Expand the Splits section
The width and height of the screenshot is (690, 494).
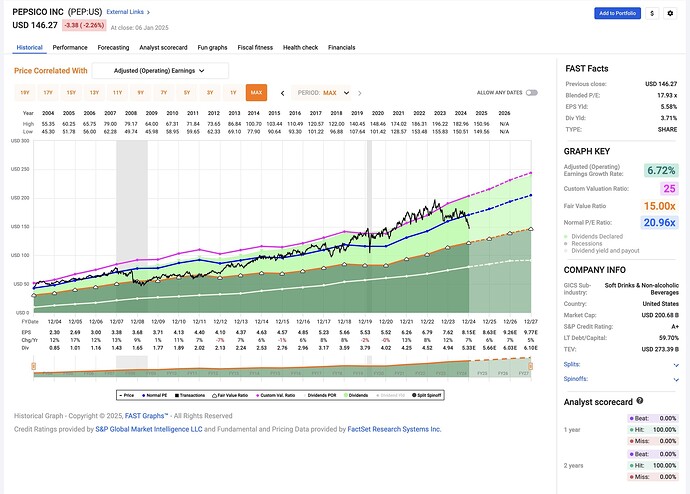click(x=621, y=365)
